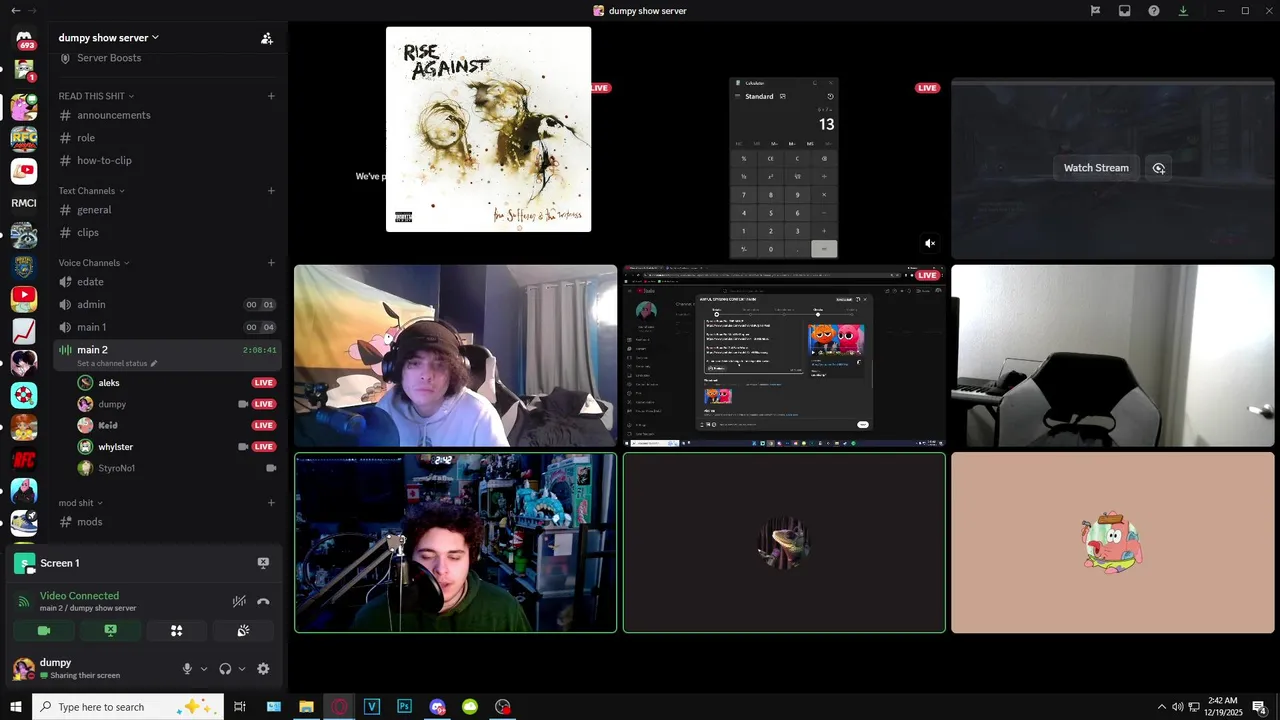Open Windows Task View button
1280x720 pixels.
click(x=240, y=707)
